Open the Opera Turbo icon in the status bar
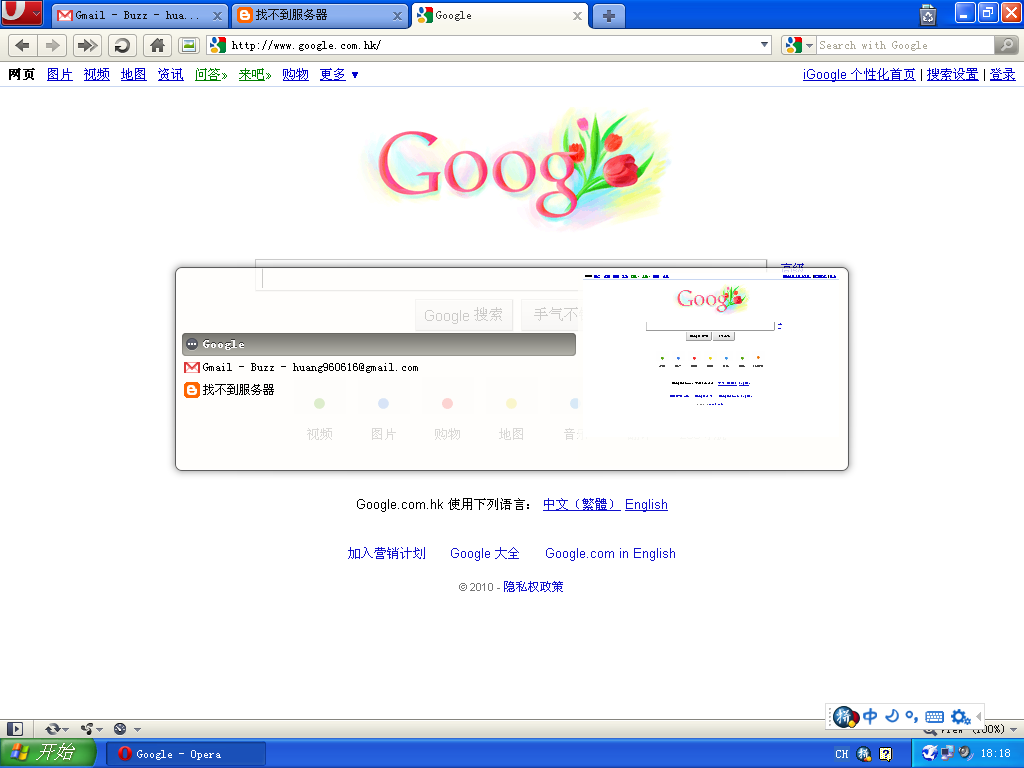1024x768 pixels. 120,729
